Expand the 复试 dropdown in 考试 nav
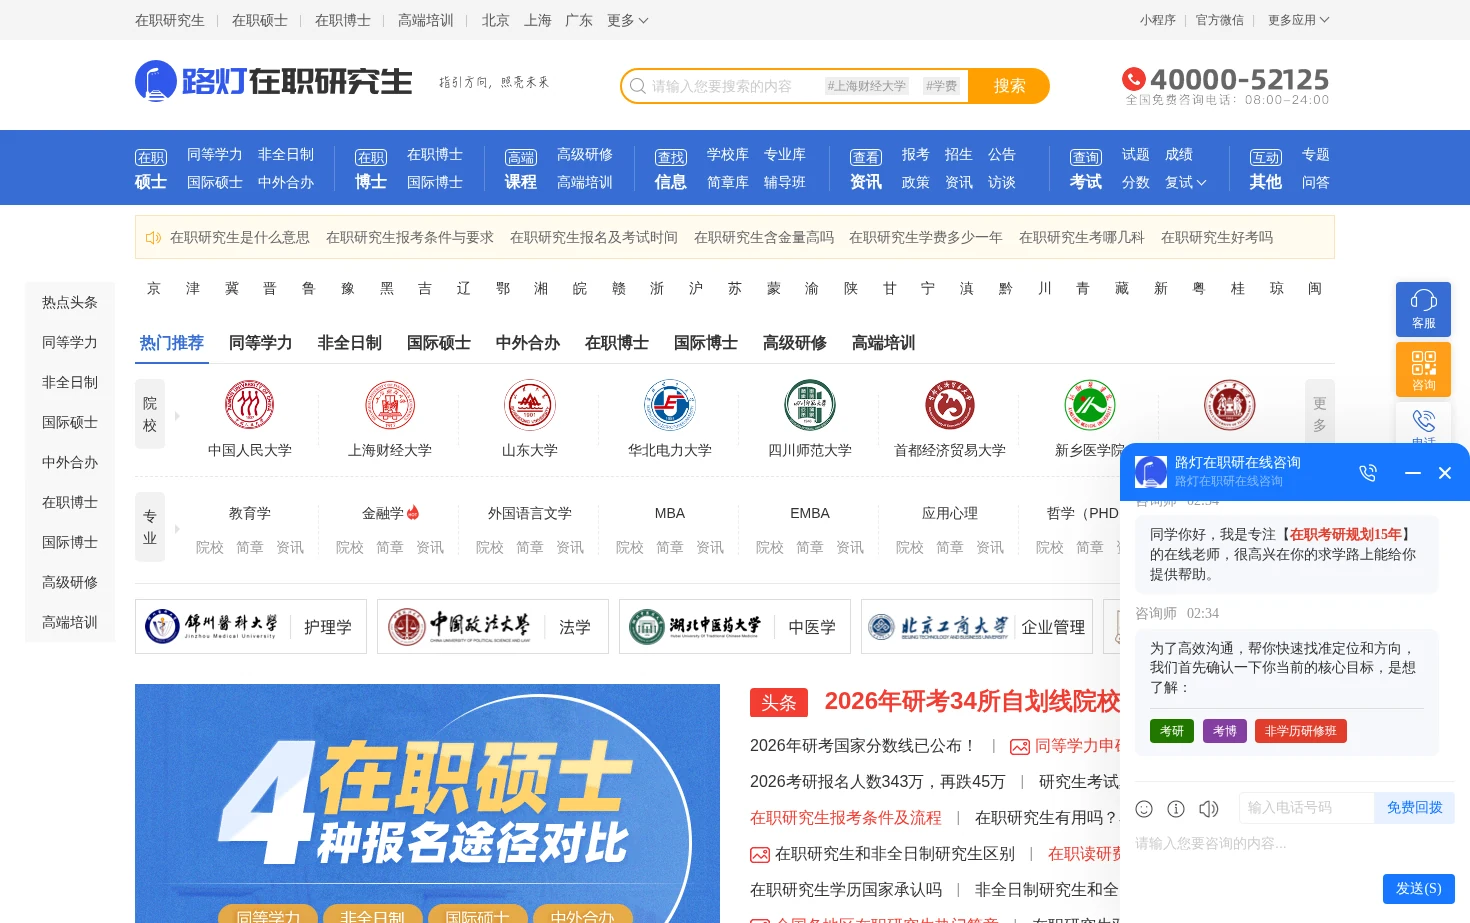 tap(1186, 183)
